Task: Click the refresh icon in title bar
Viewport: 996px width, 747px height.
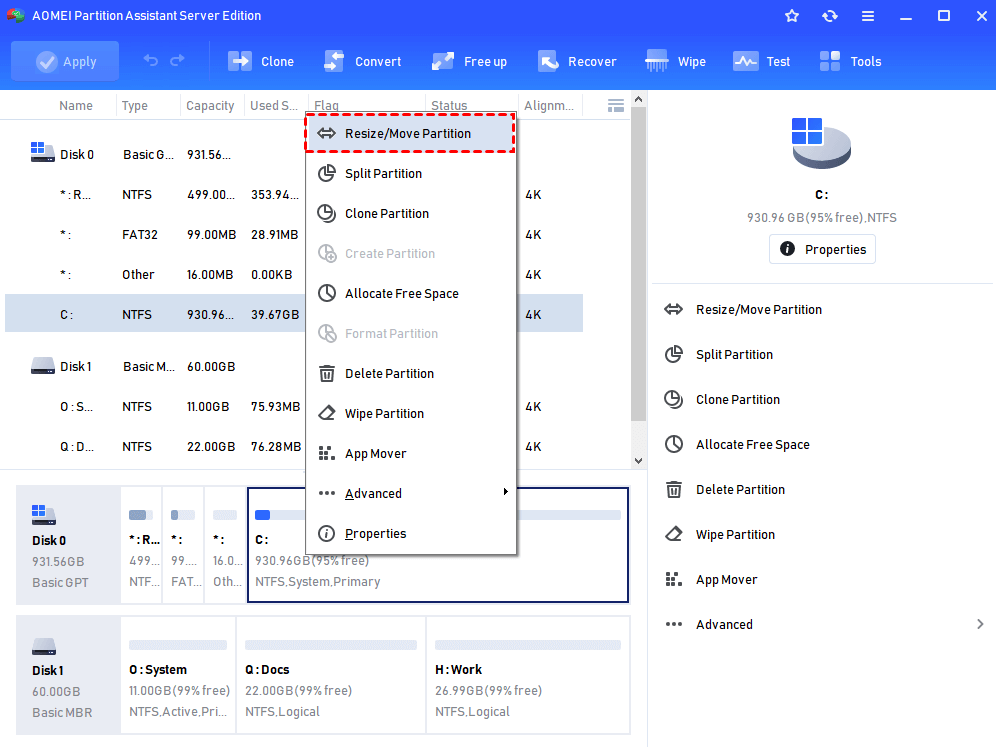Action: coord(830,16)
